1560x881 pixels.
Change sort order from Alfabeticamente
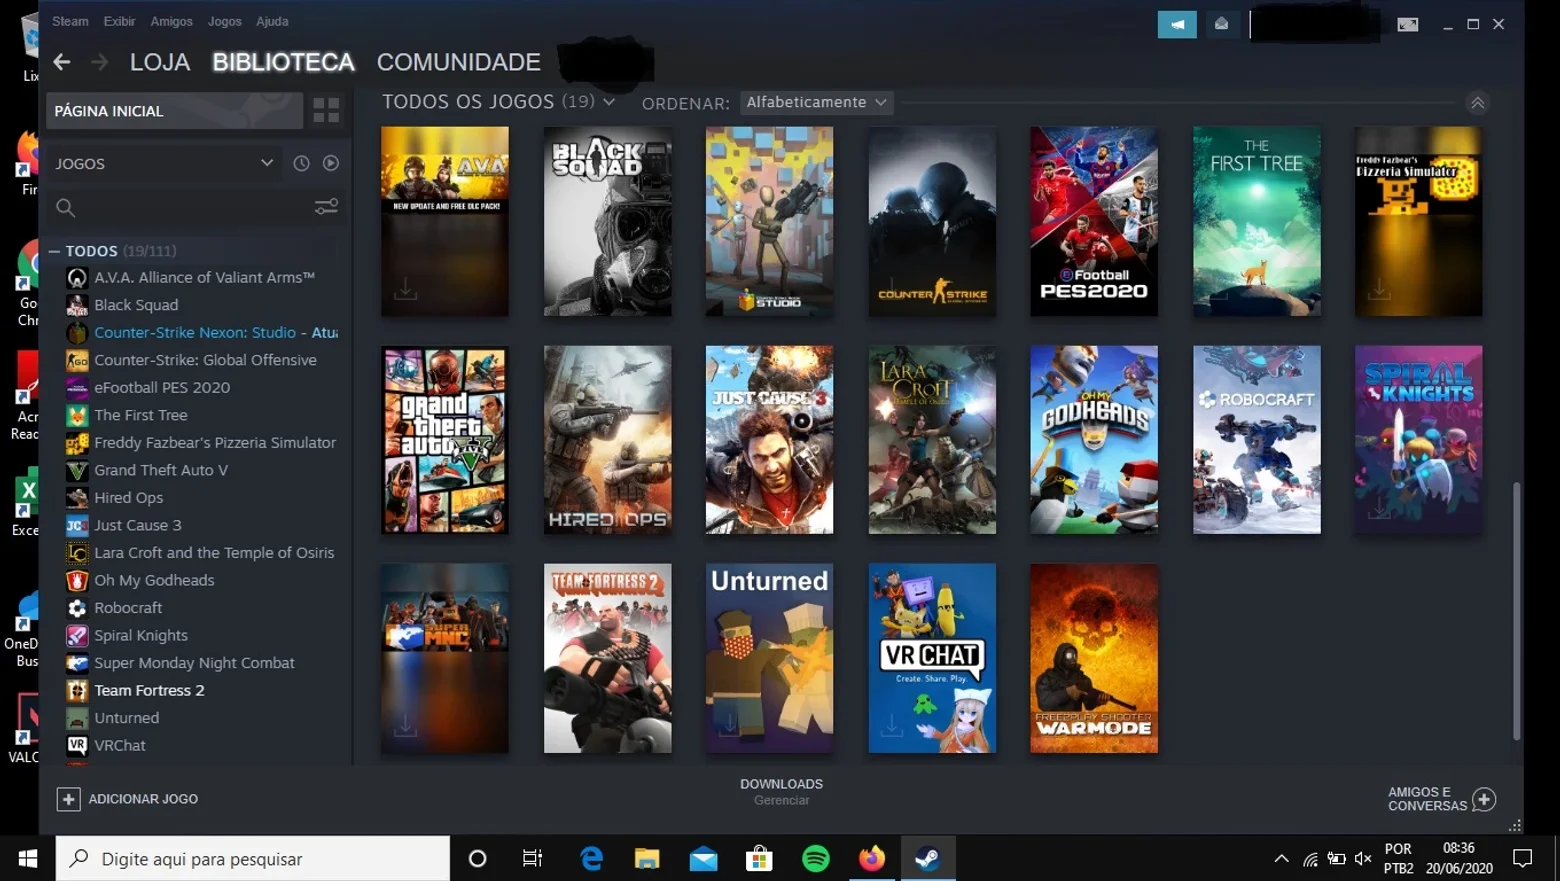click(816, 102)
